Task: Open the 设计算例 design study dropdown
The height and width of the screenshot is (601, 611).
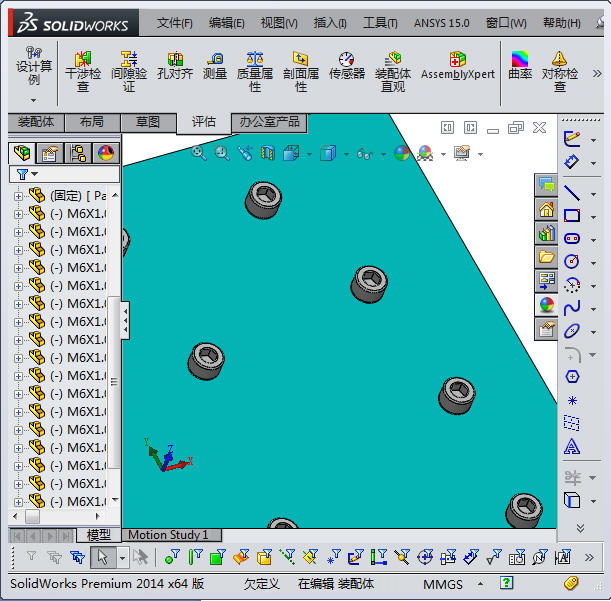Action: tap(33, 100)
